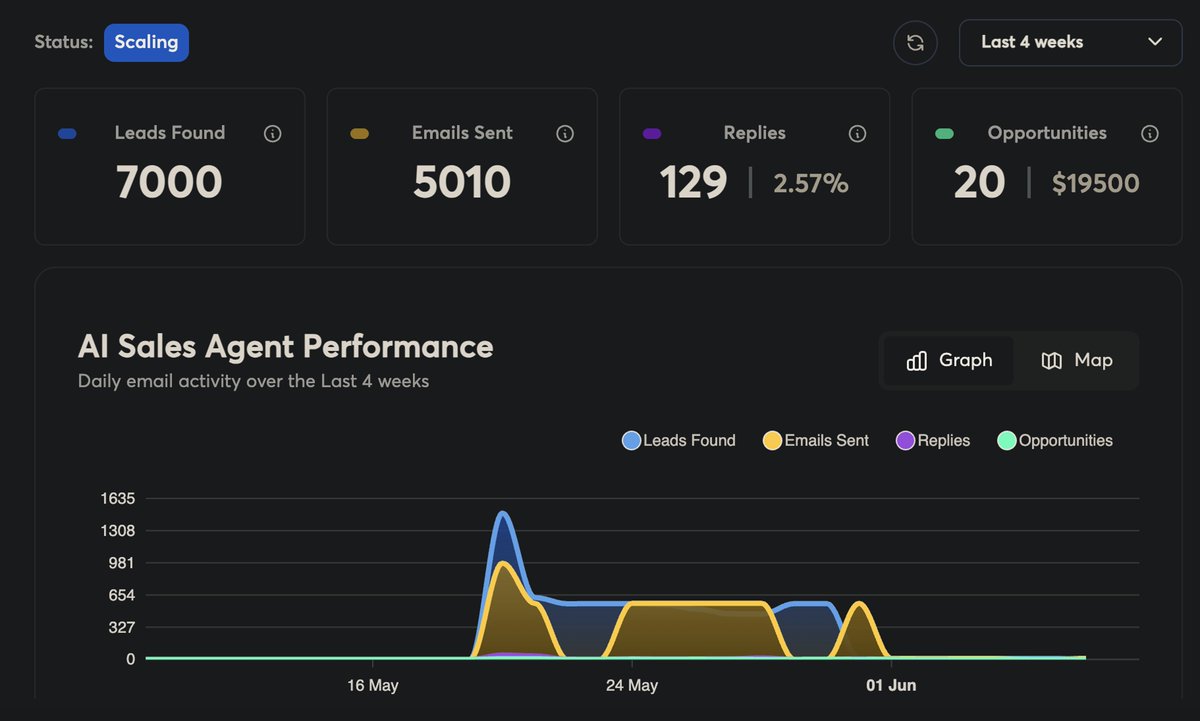This screenshot has height=721, width=1200.
Task: Click the Scaling status badge
Action: (146, 43)
